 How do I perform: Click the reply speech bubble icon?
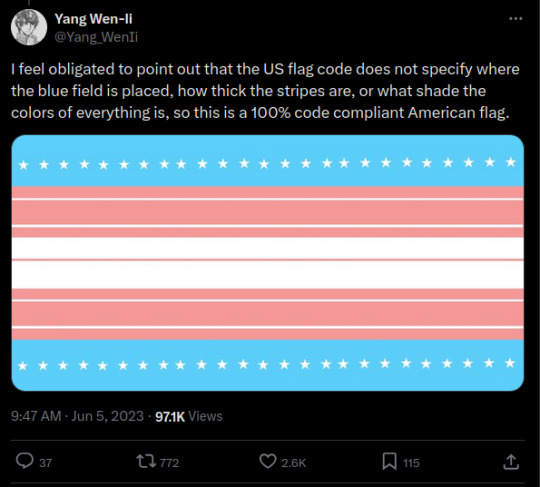[x=24, y=461]
